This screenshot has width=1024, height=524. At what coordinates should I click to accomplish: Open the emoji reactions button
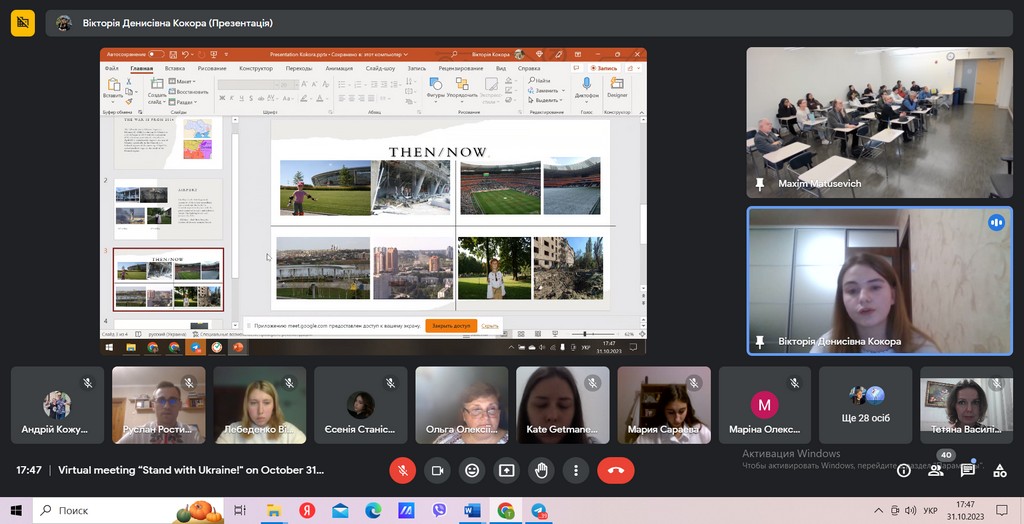coord(472,470)
